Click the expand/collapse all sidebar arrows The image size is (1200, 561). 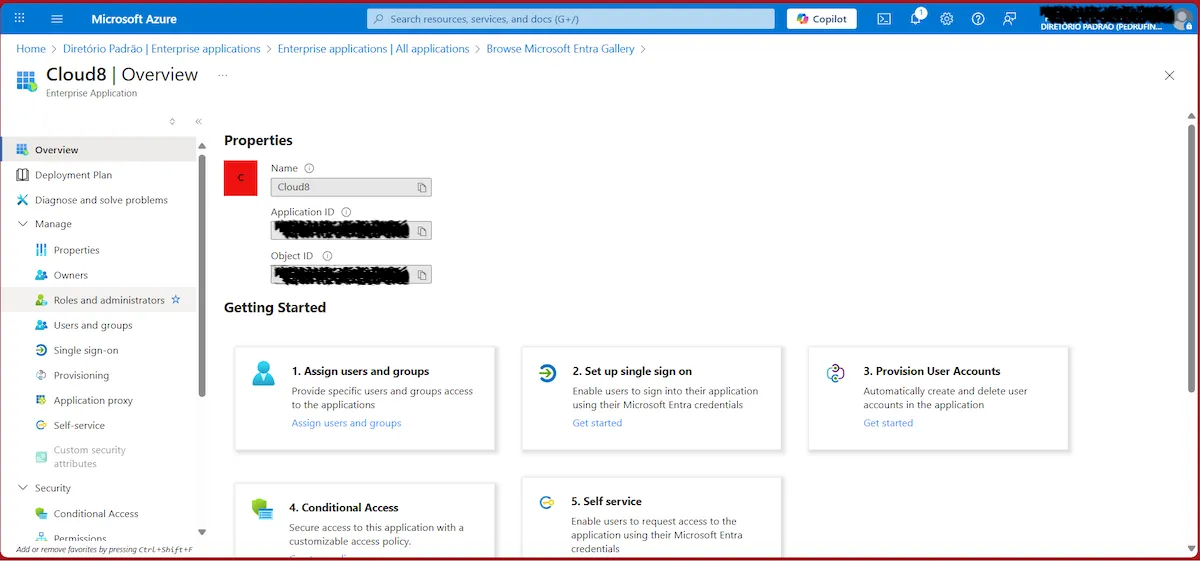[x=172, y=121]
